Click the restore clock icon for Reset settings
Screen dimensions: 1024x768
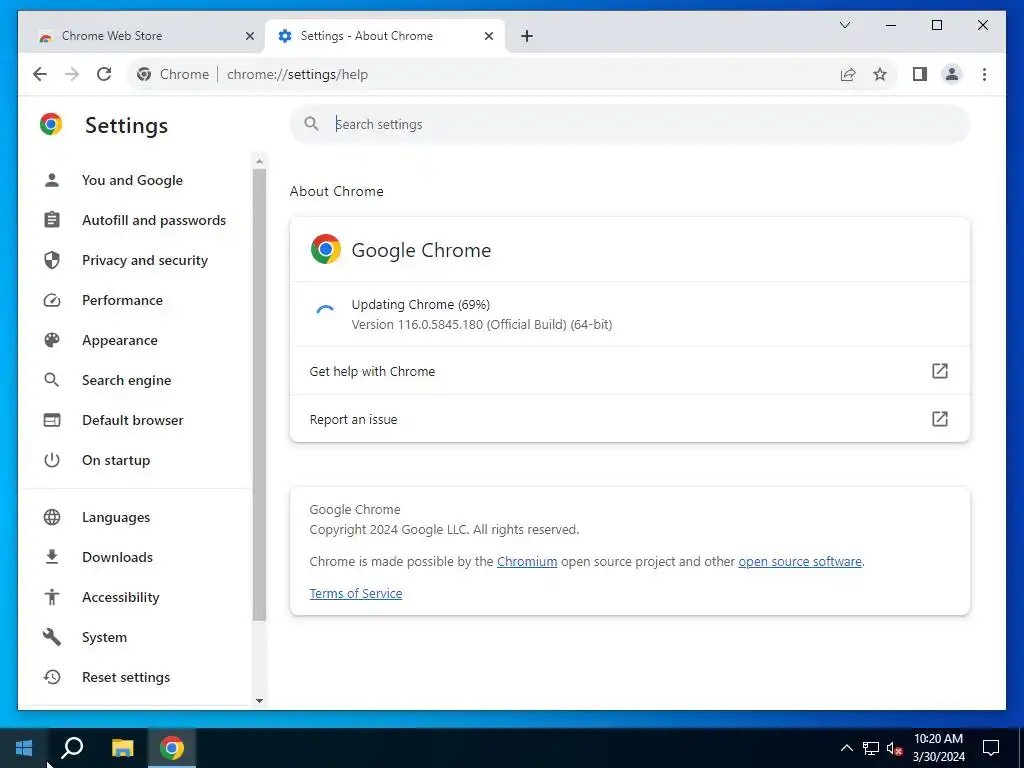(52, 677)
